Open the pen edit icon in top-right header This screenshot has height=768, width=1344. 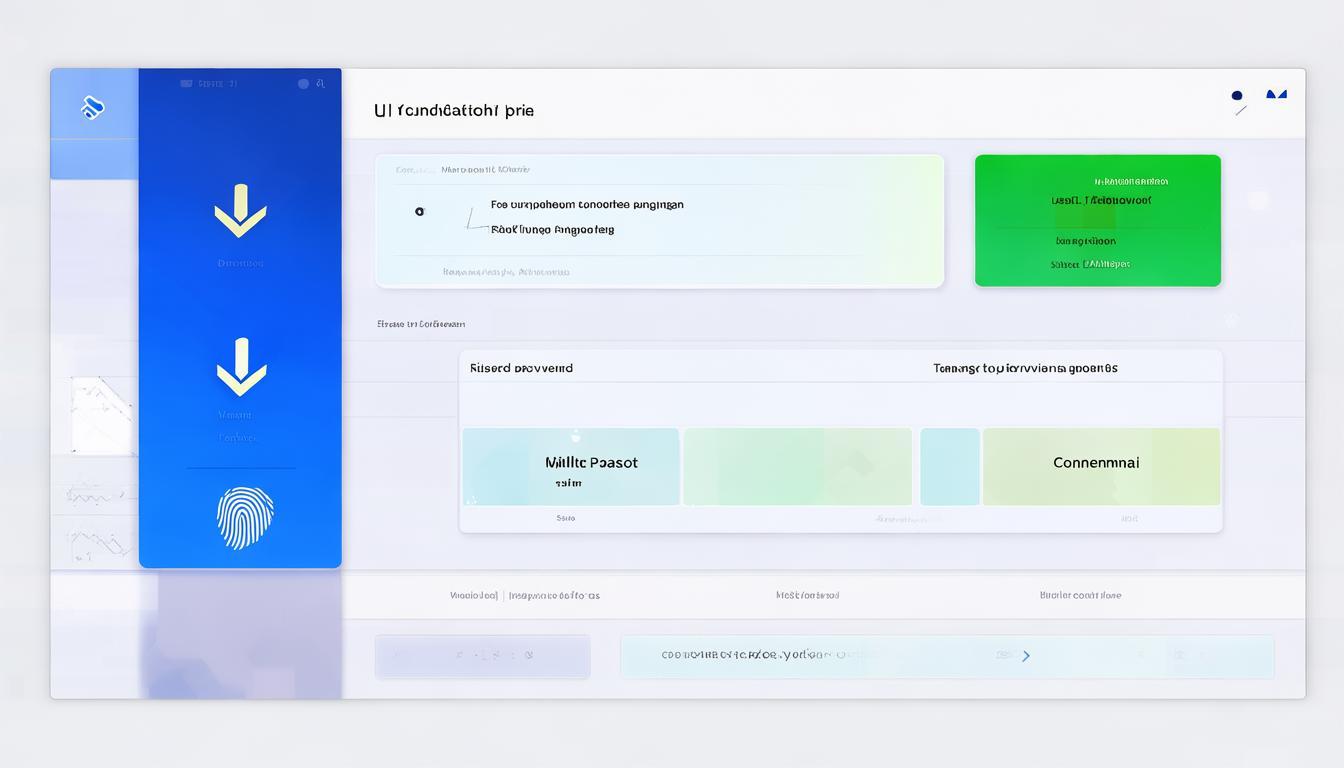point(1241,110)
